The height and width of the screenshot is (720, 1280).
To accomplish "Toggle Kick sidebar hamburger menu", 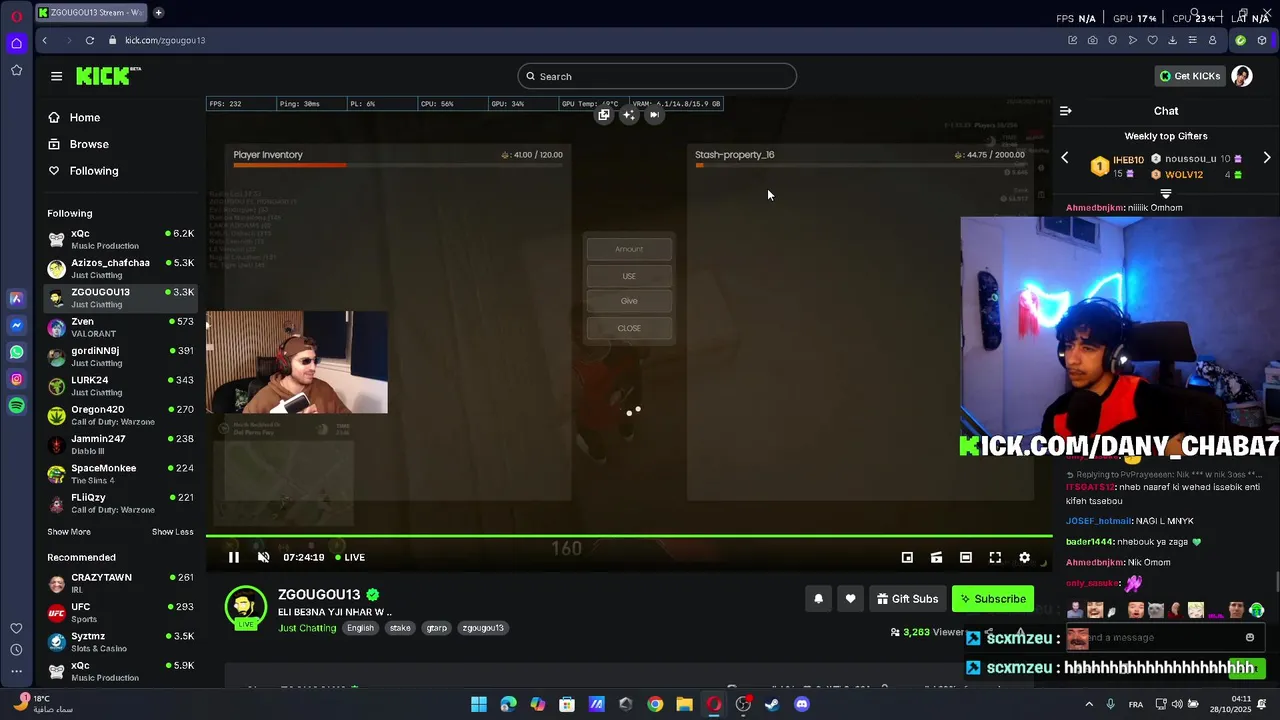I will point(56,76).
